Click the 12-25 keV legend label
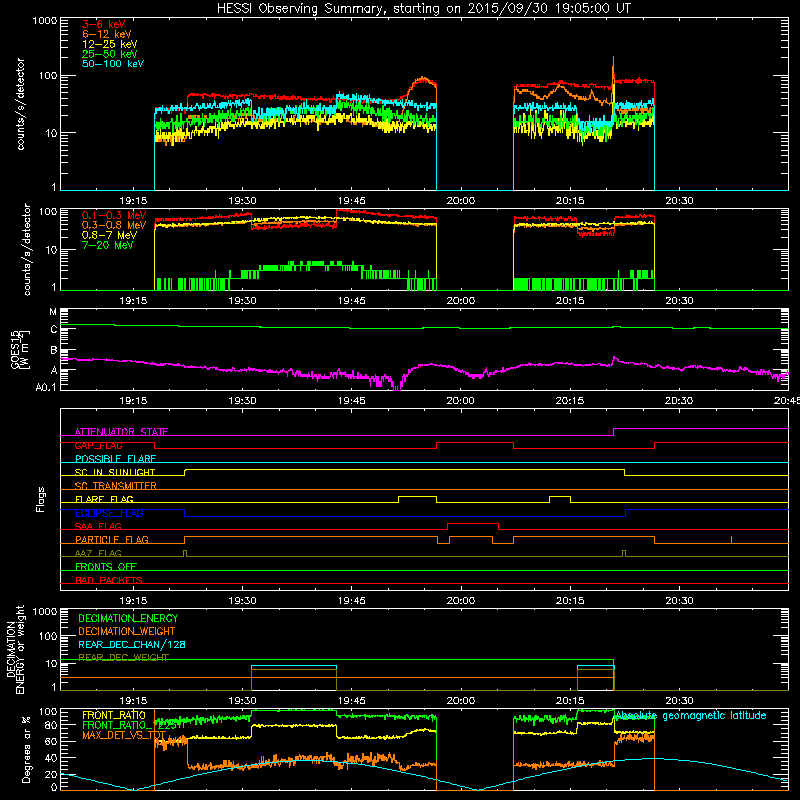800x800 pixels. [x=110, y=44]
